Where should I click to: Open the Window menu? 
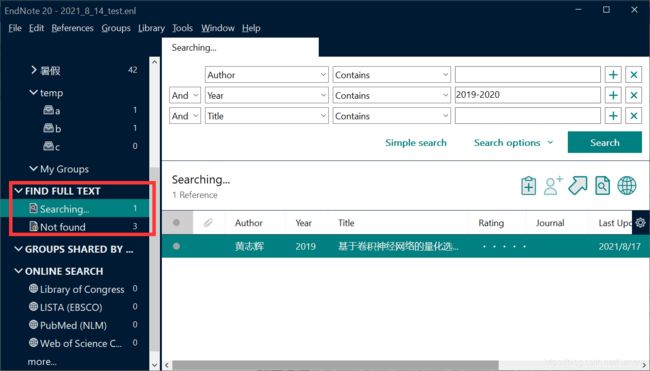point(218,28)
